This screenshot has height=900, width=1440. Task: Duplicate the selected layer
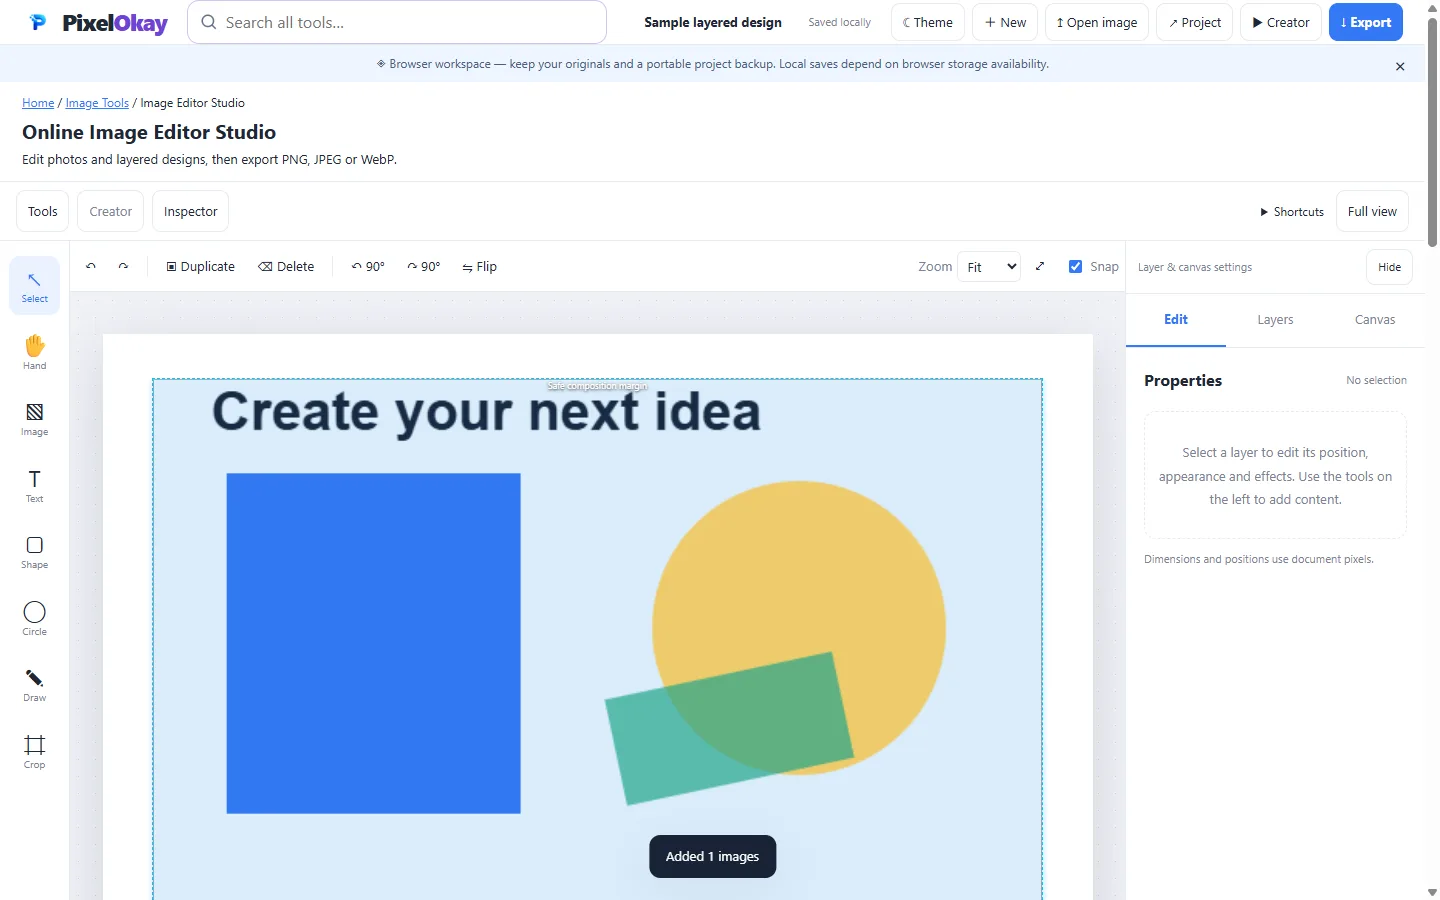coord(200,267)
